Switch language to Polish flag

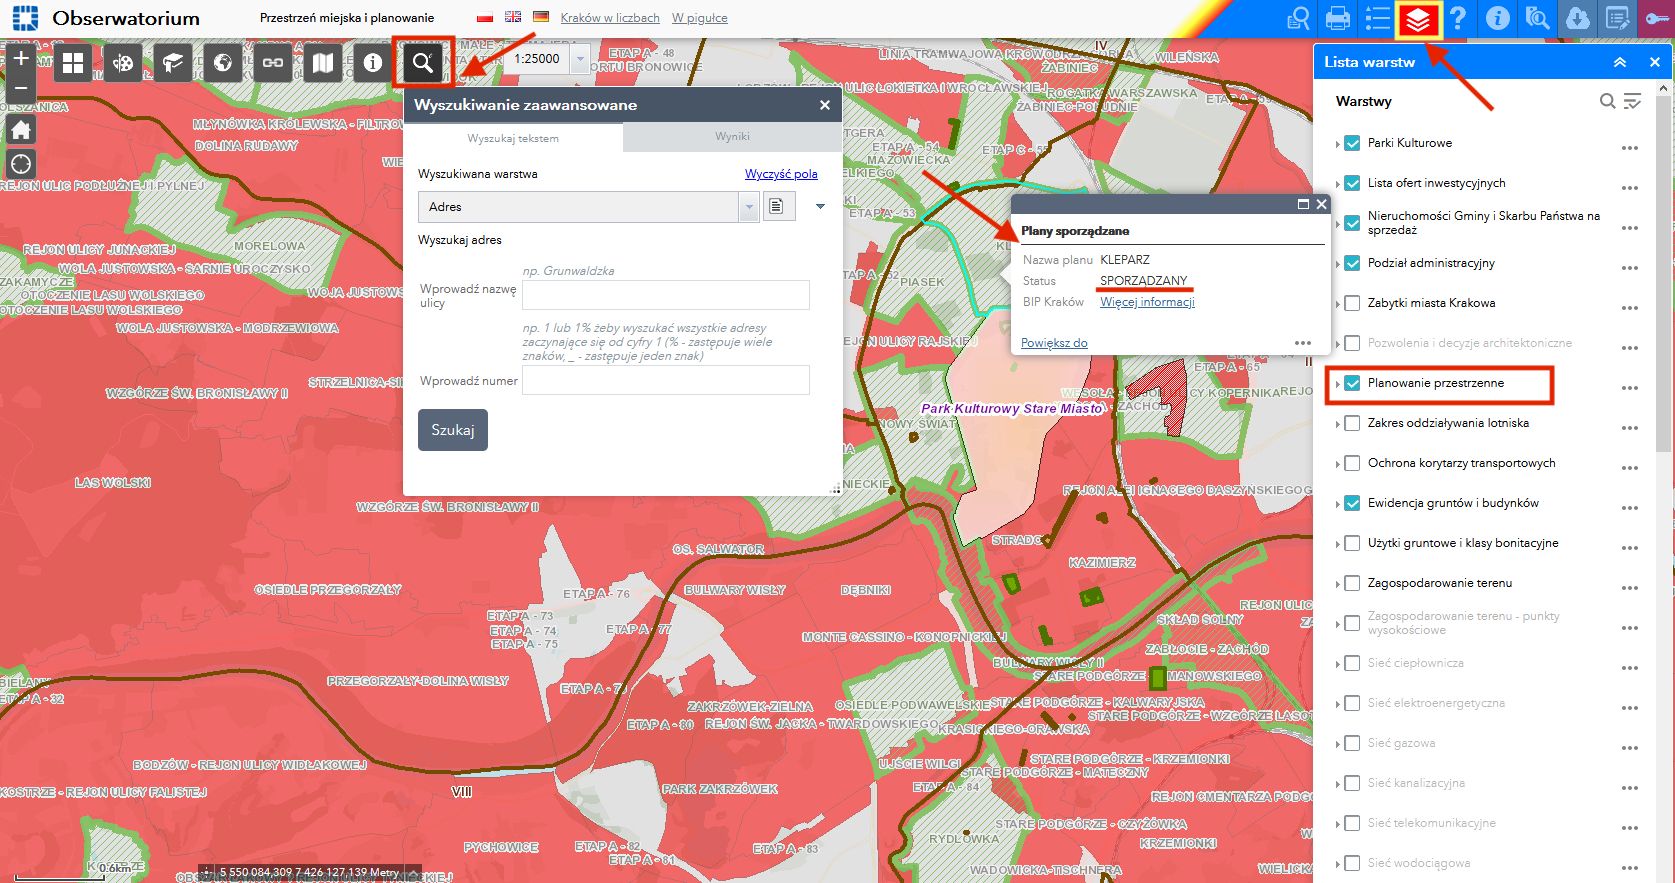pyautogui.click(x=485, y=17)
